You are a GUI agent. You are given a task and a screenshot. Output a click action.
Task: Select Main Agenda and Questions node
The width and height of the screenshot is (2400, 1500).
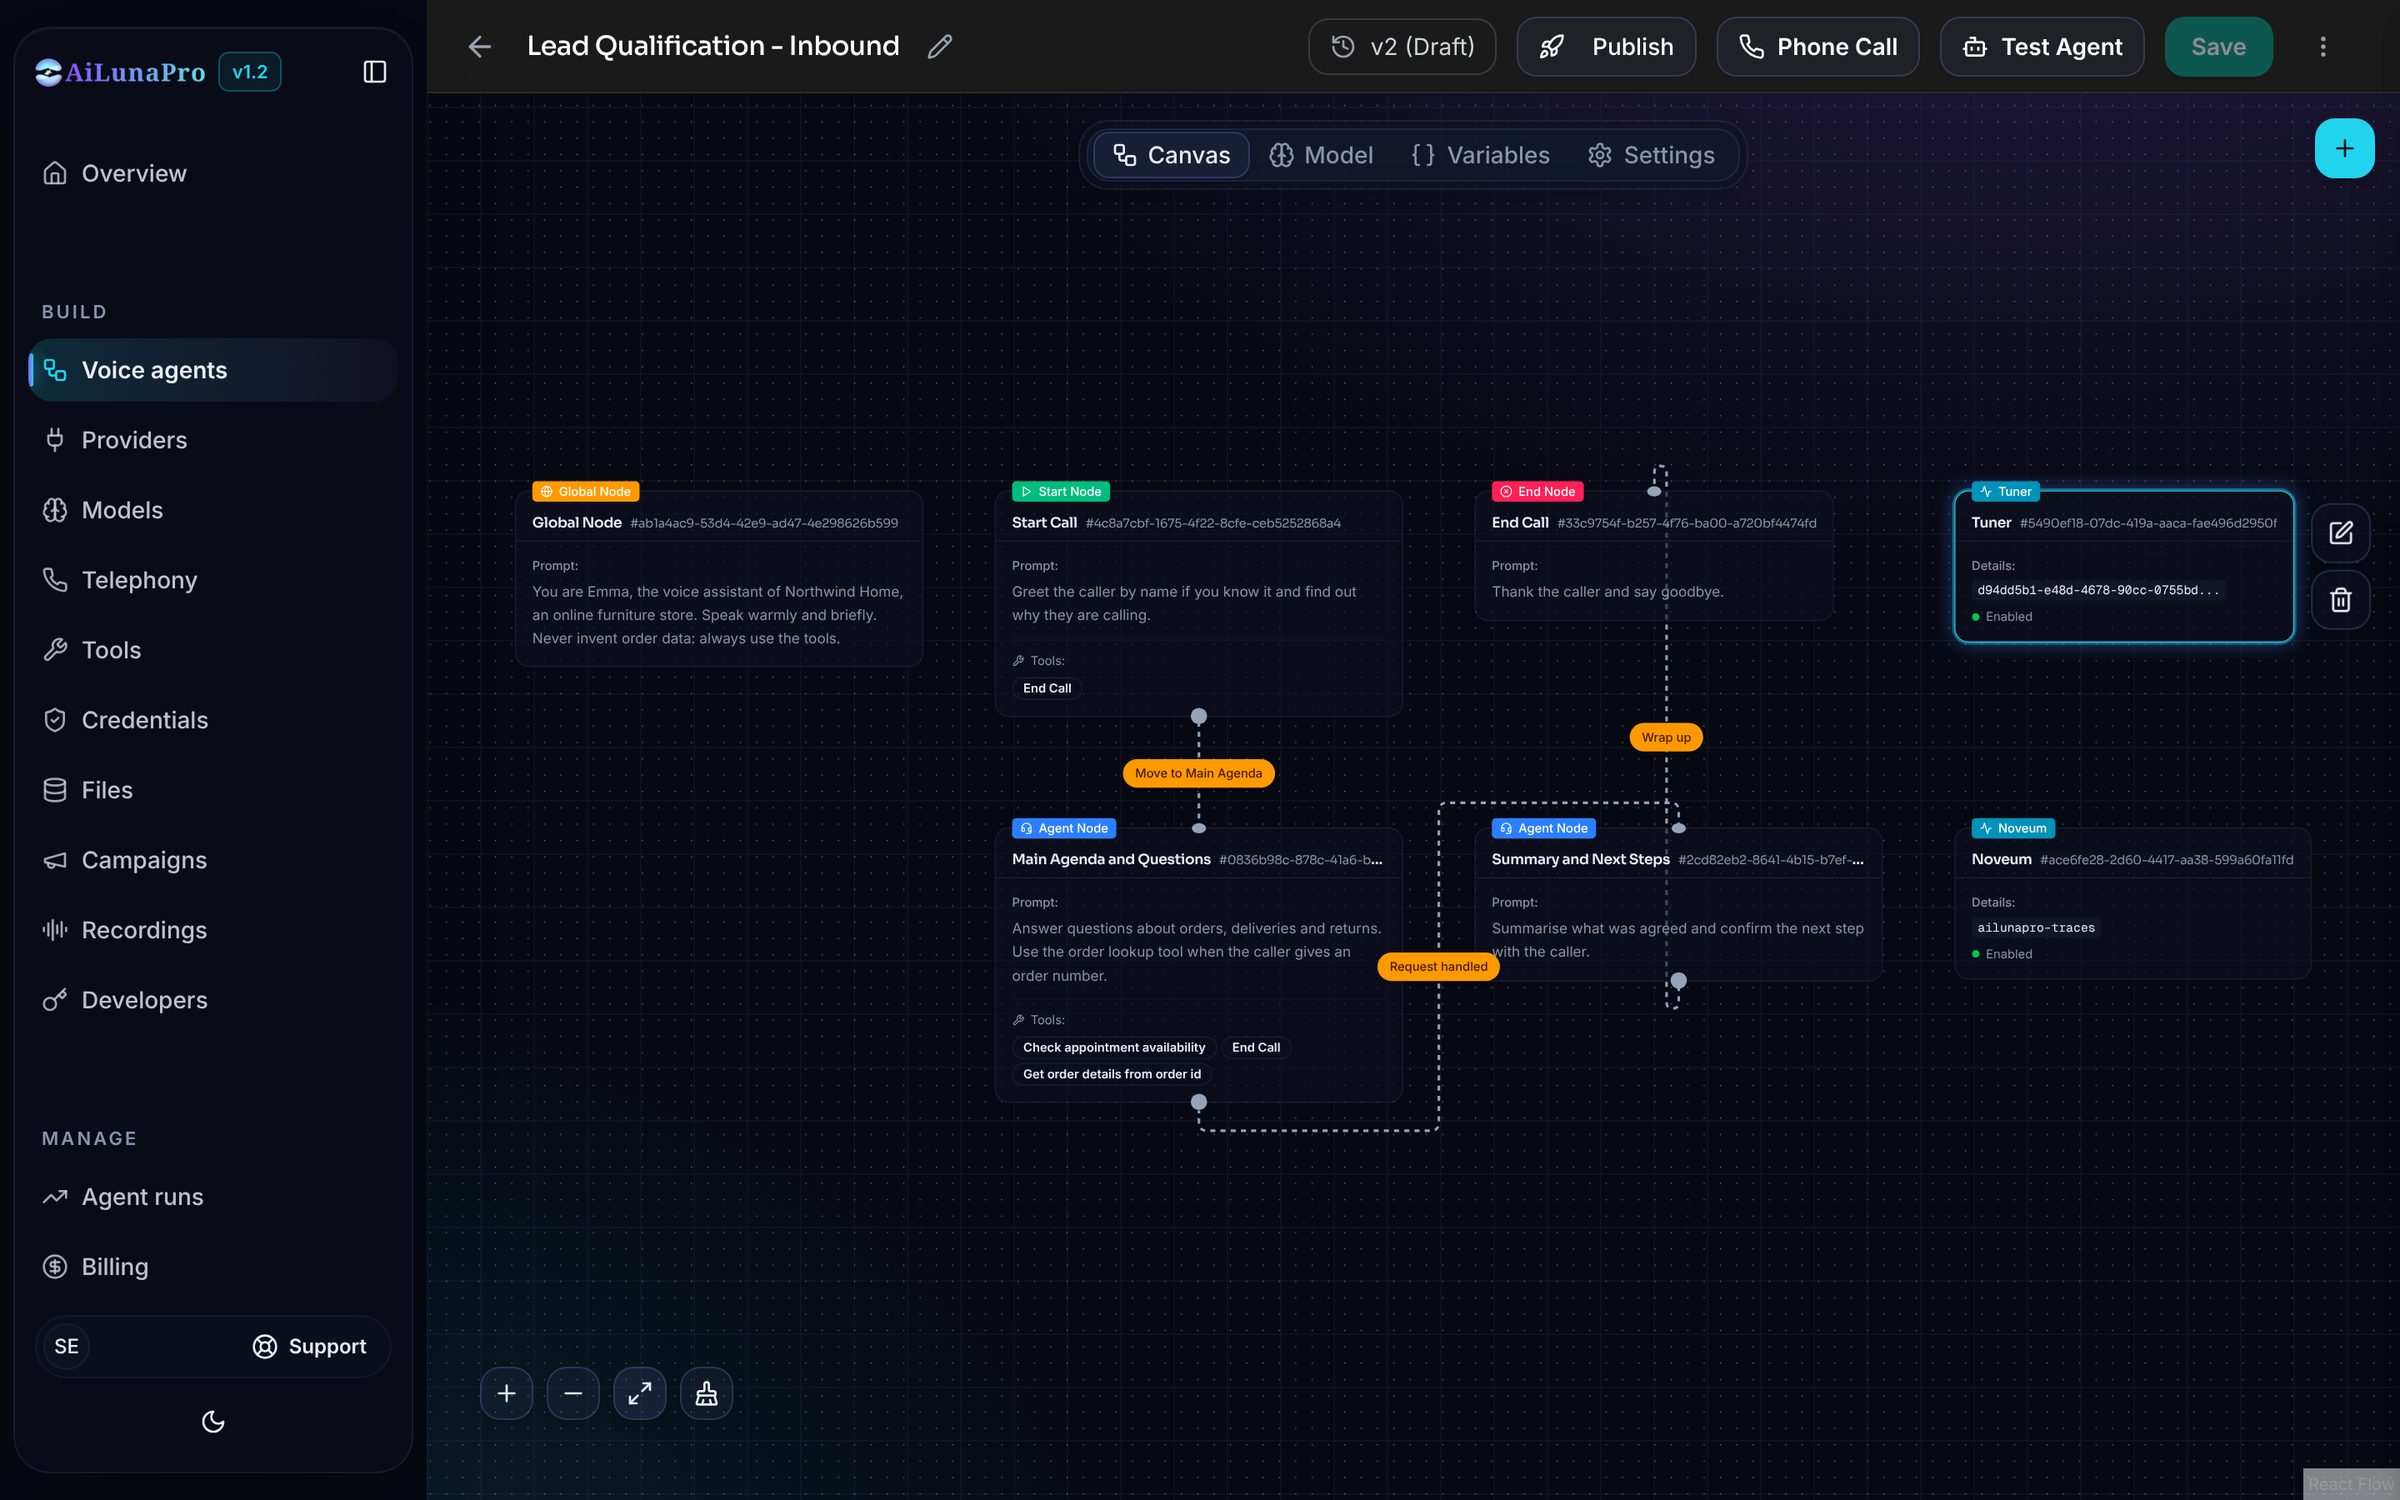coord(1198,964)
